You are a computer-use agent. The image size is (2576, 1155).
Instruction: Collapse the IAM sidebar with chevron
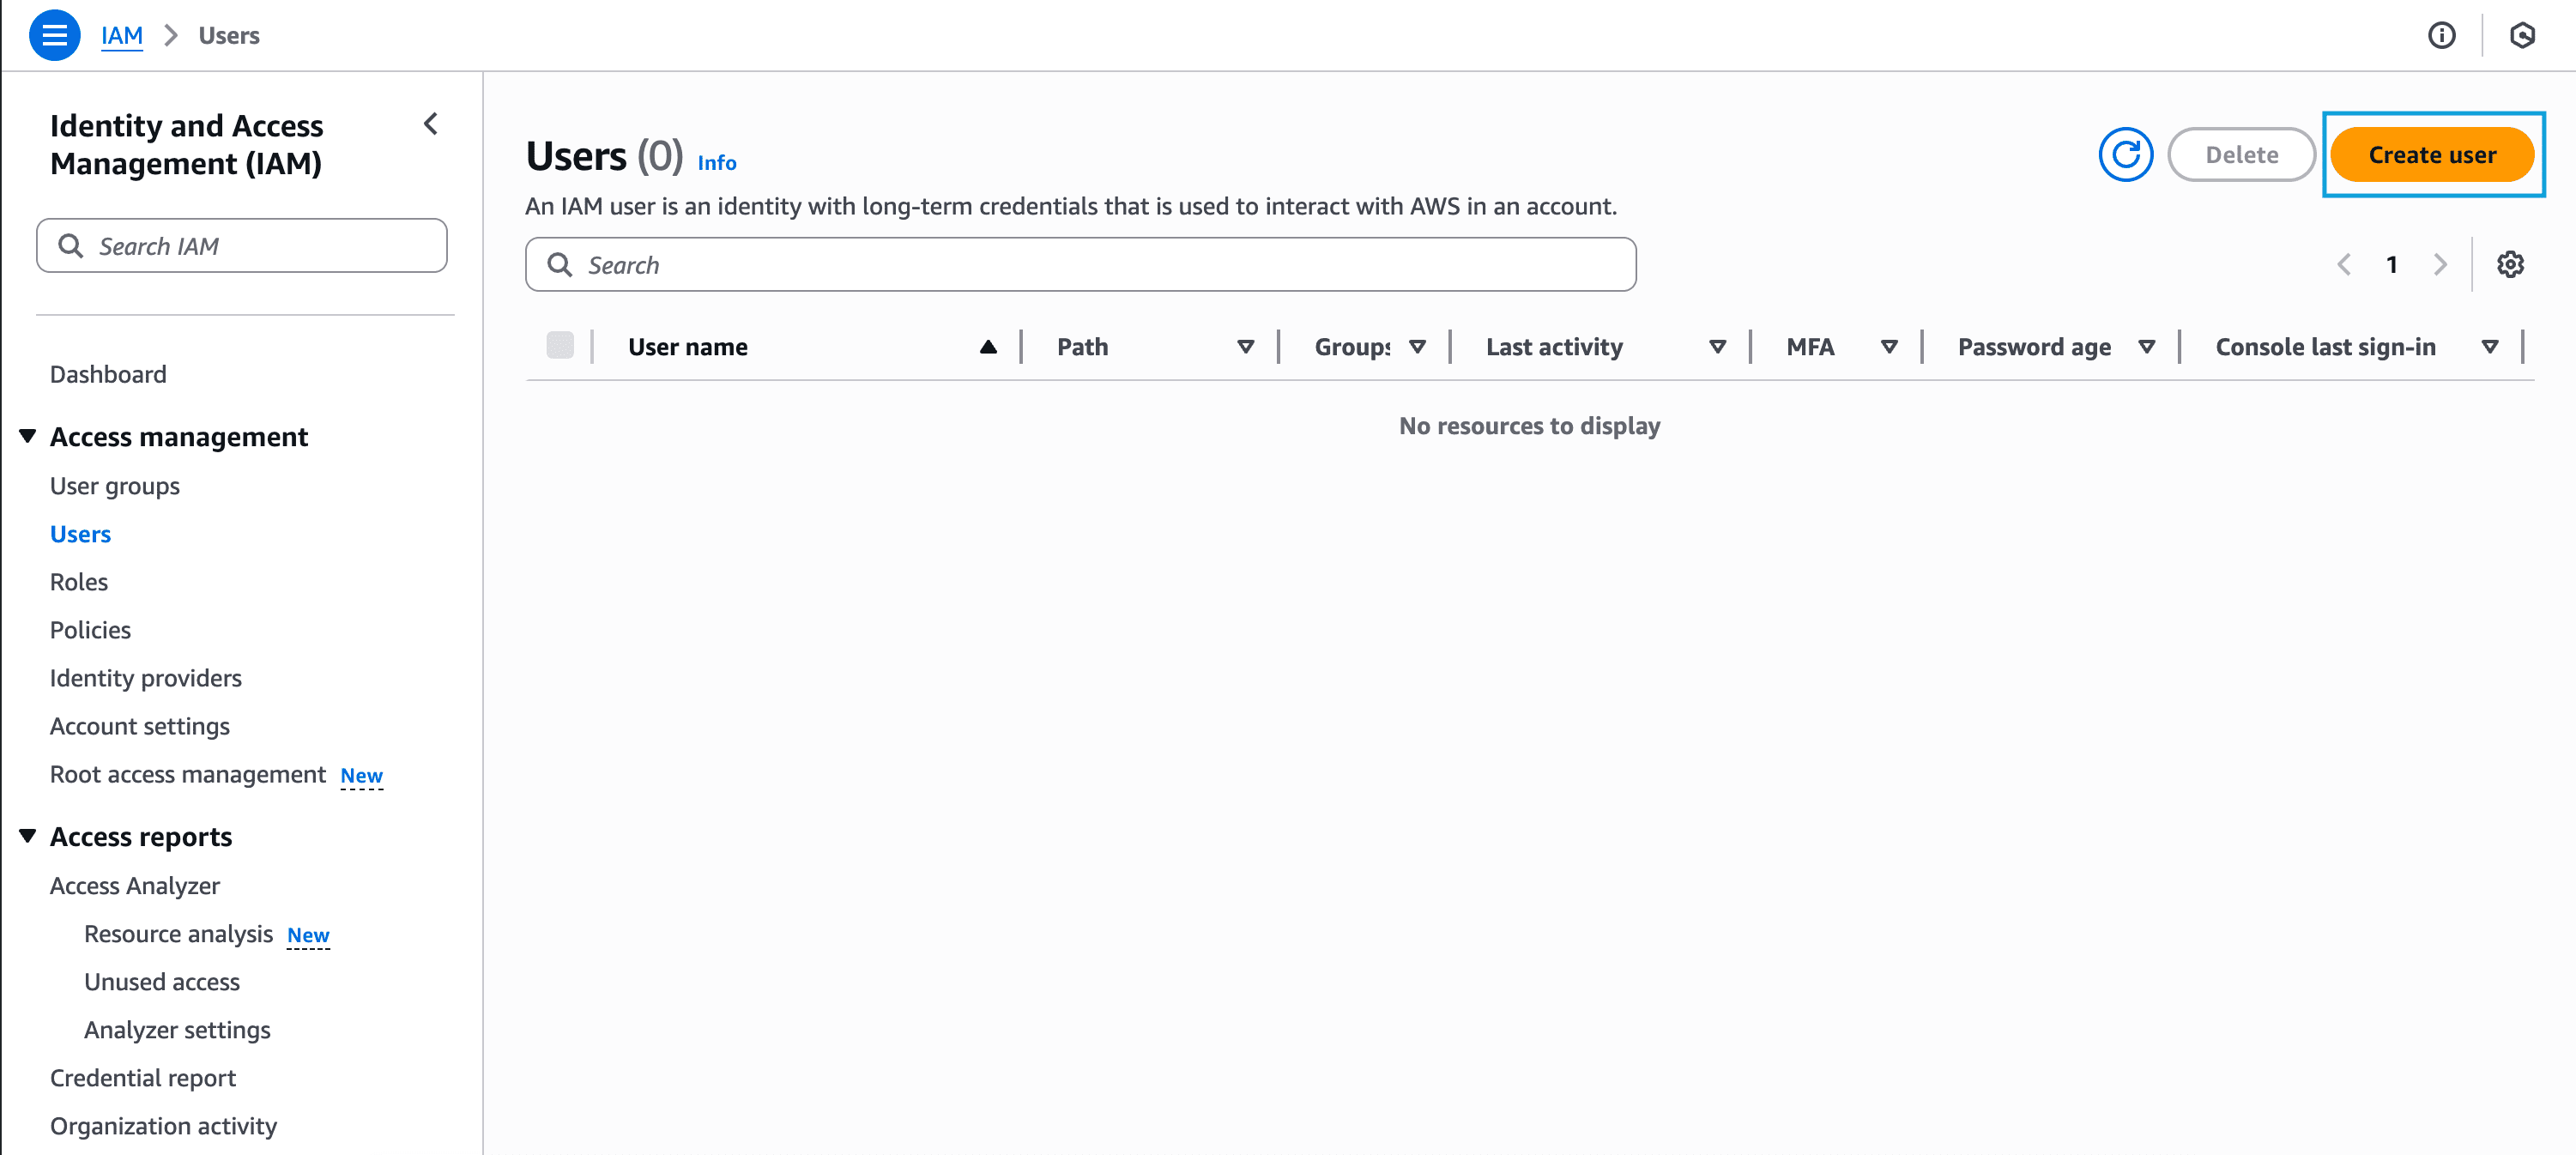pyautogui.click(x=431, y=124)
